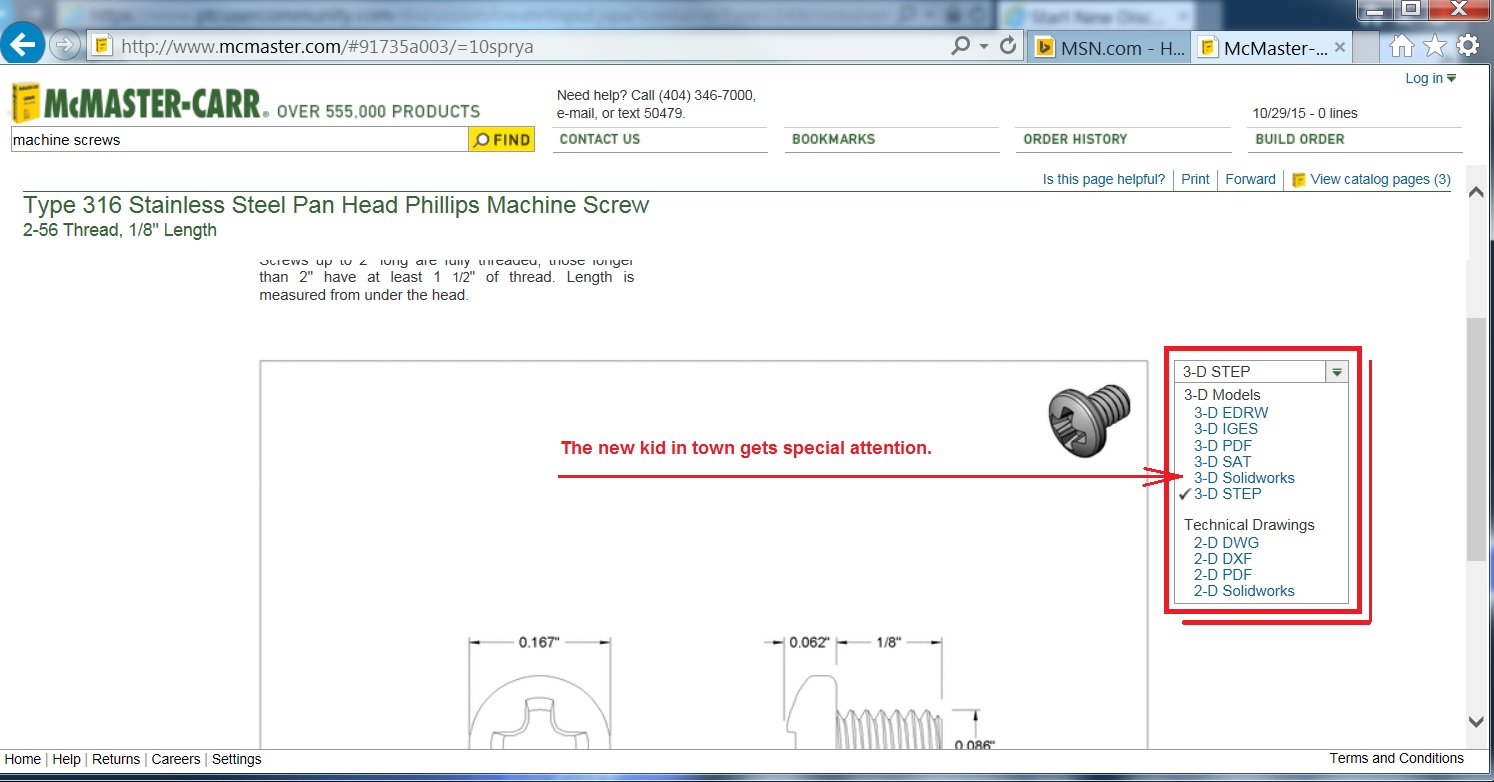Click the 2-56 Thread, 1/8" Length subtitle
The height and width of the screenshot is (782, 1494).
[120, 230]
